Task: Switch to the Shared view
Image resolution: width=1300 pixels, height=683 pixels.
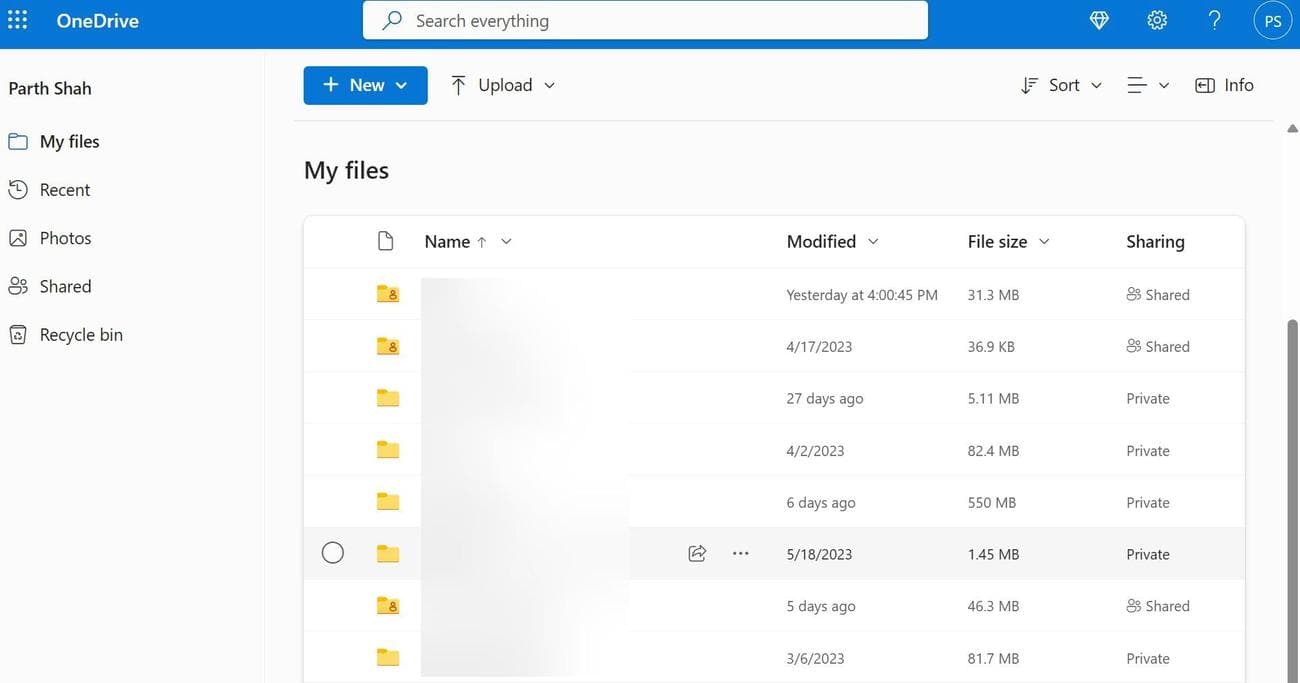Action: click(64, 285)
